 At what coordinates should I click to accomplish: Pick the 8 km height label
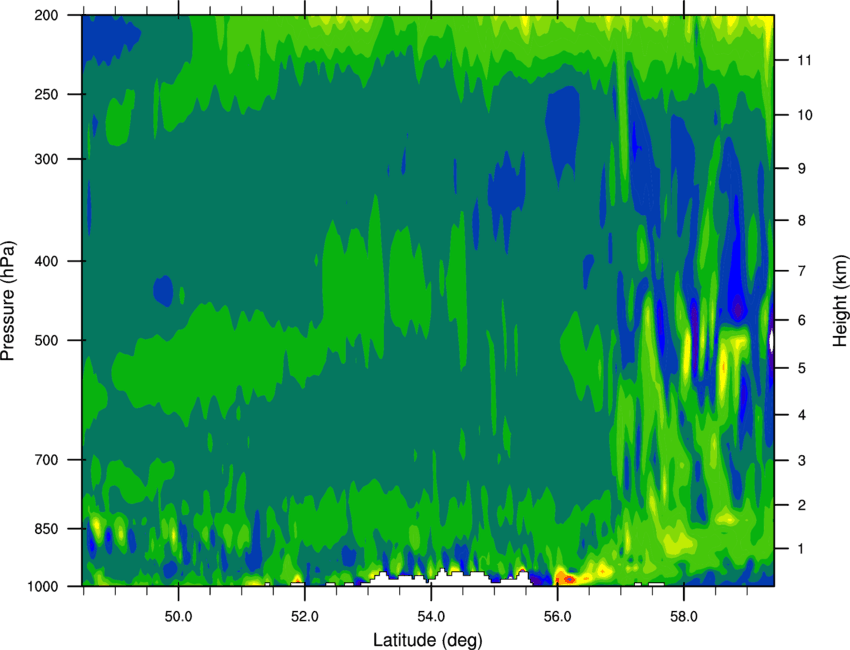tap(802, 221)
